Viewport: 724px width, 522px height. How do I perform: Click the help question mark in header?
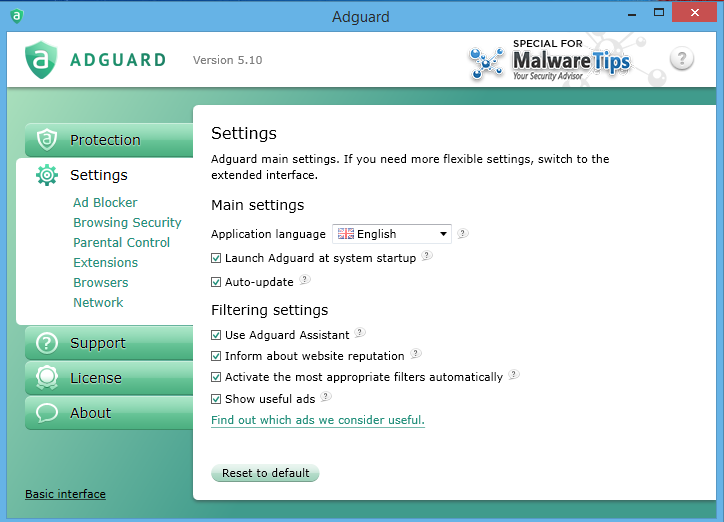682,59
